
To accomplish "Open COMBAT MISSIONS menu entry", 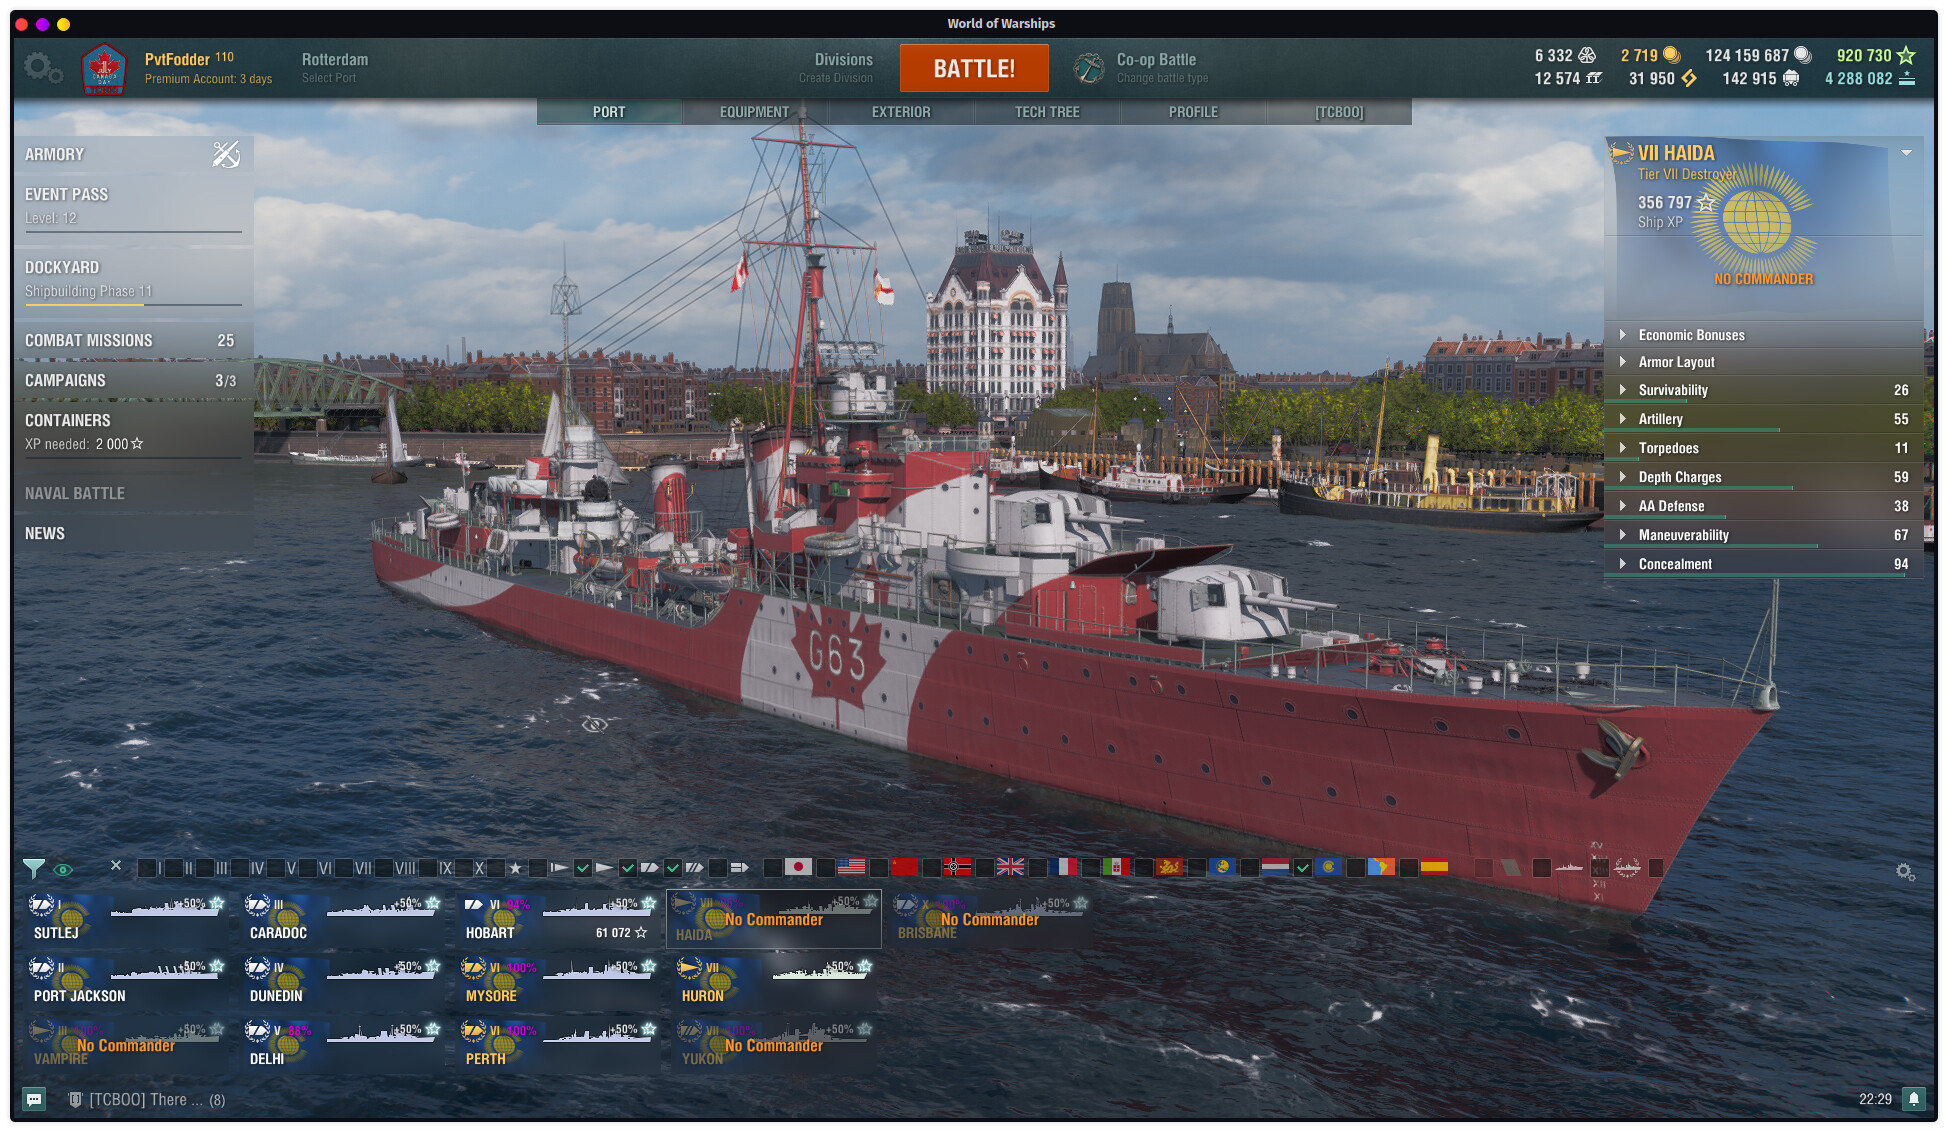I will 133,340.
